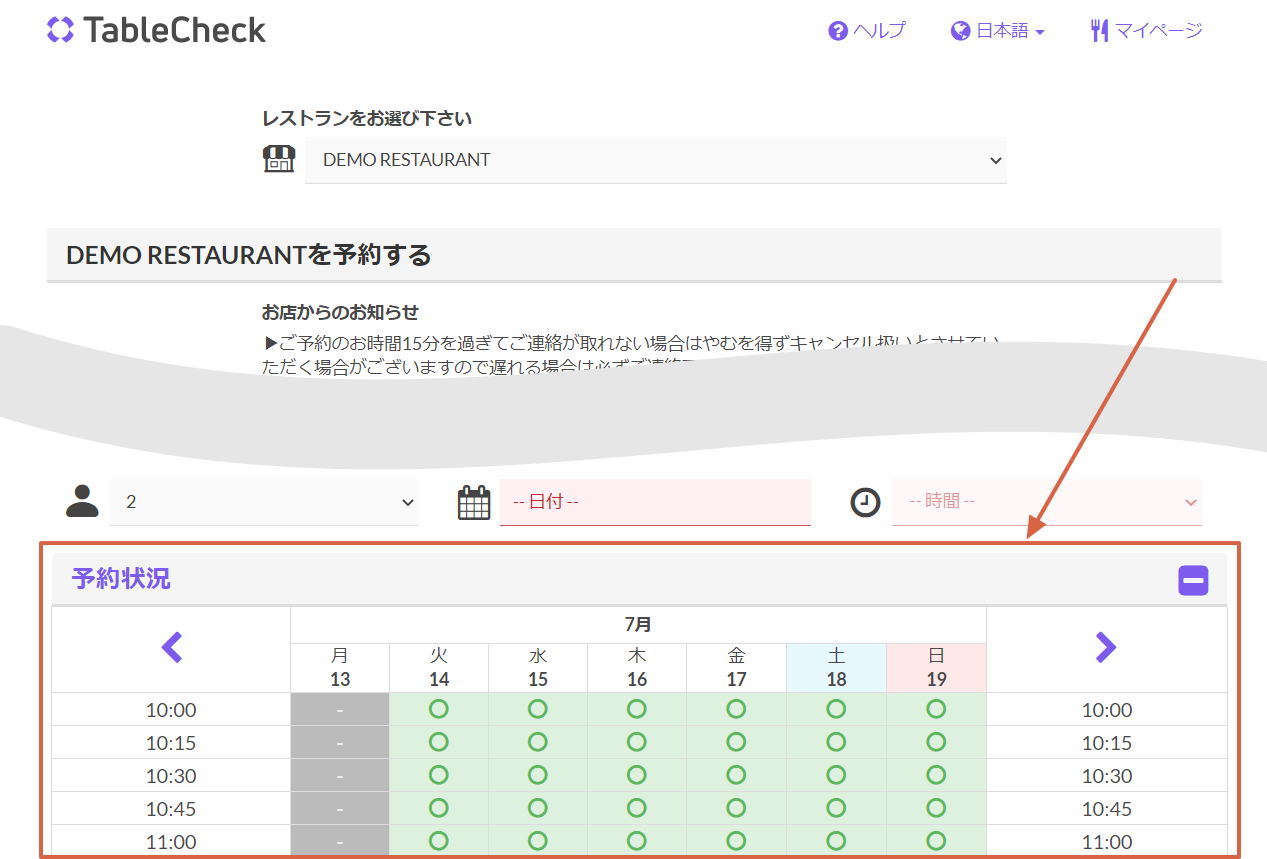Click the unavailable 10:00 cell on Monday 13

point(340,709)
